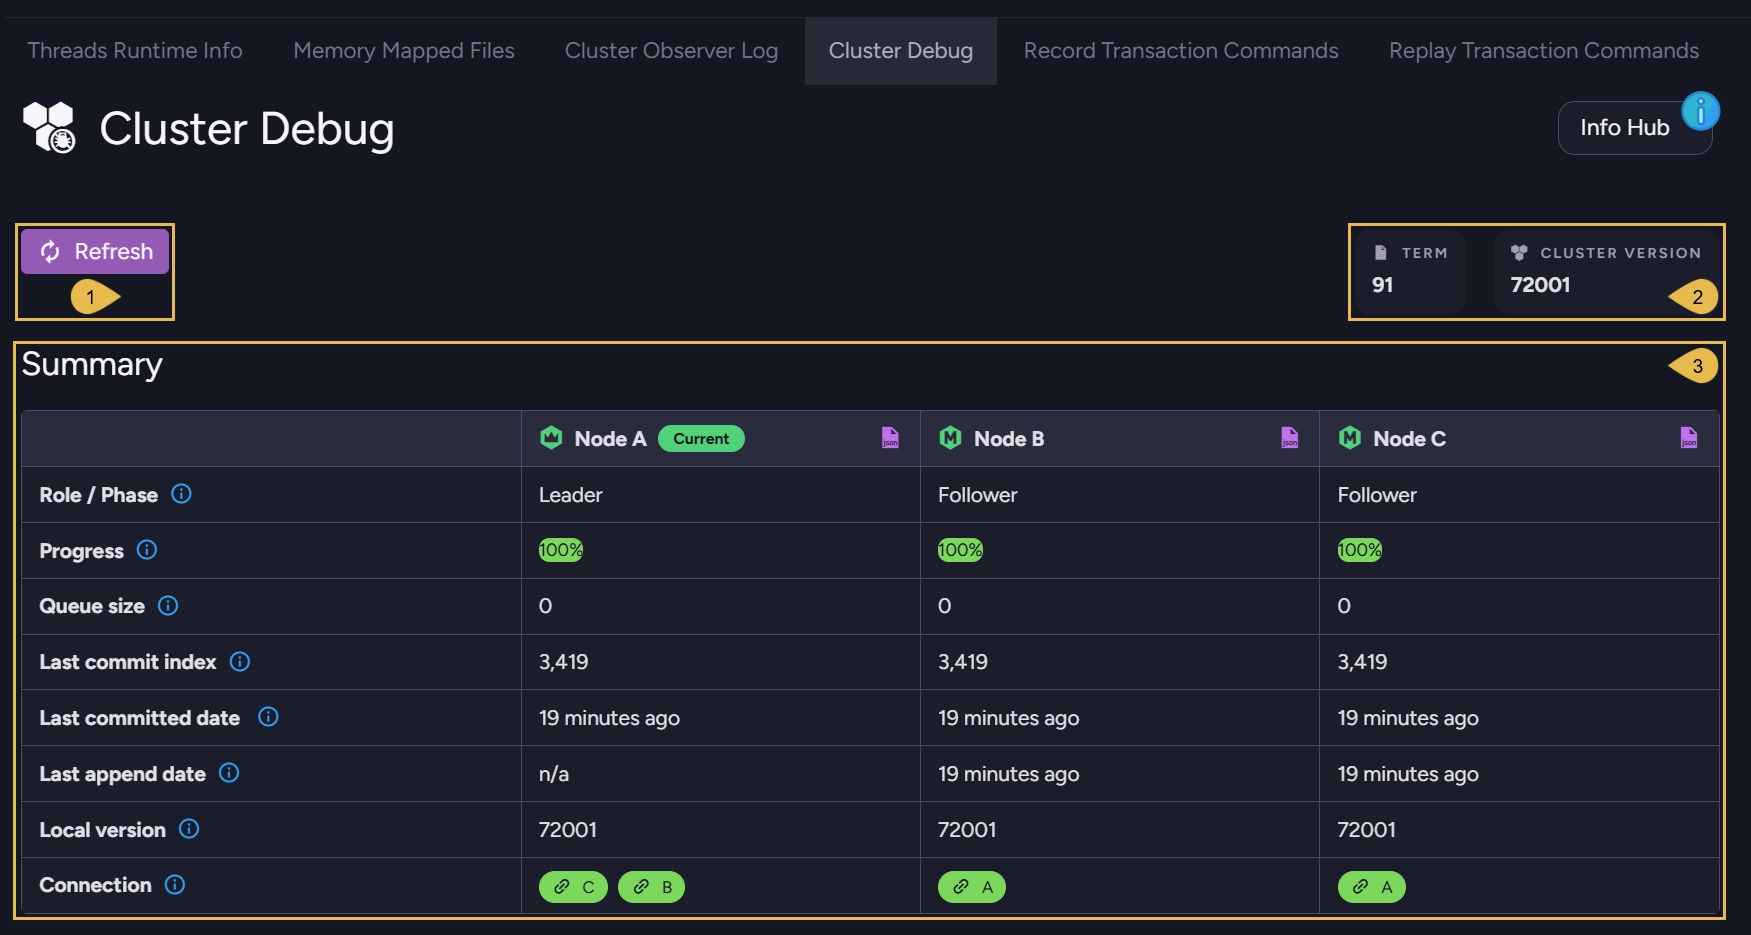Go to Cluster Observer Log tab
Screen dimensions: 1751x935
(x=671, y=50)
